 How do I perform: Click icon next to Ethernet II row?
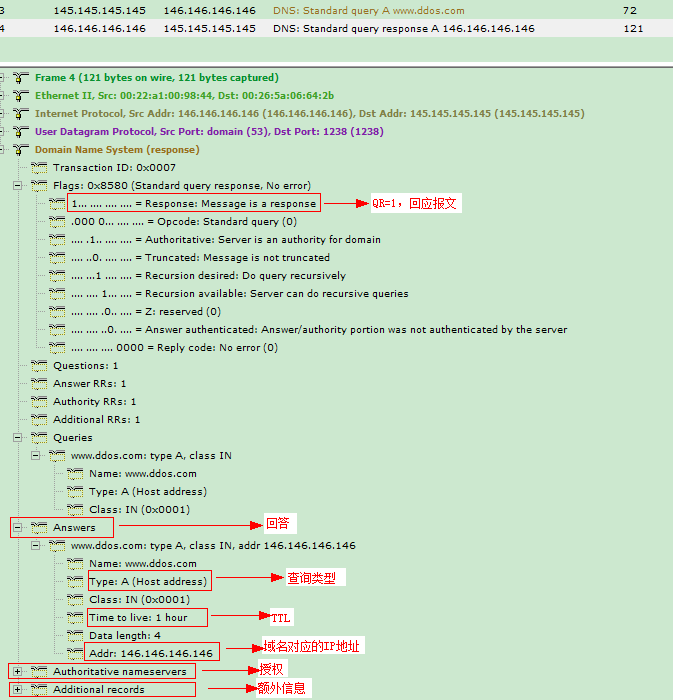pos(21,96)
